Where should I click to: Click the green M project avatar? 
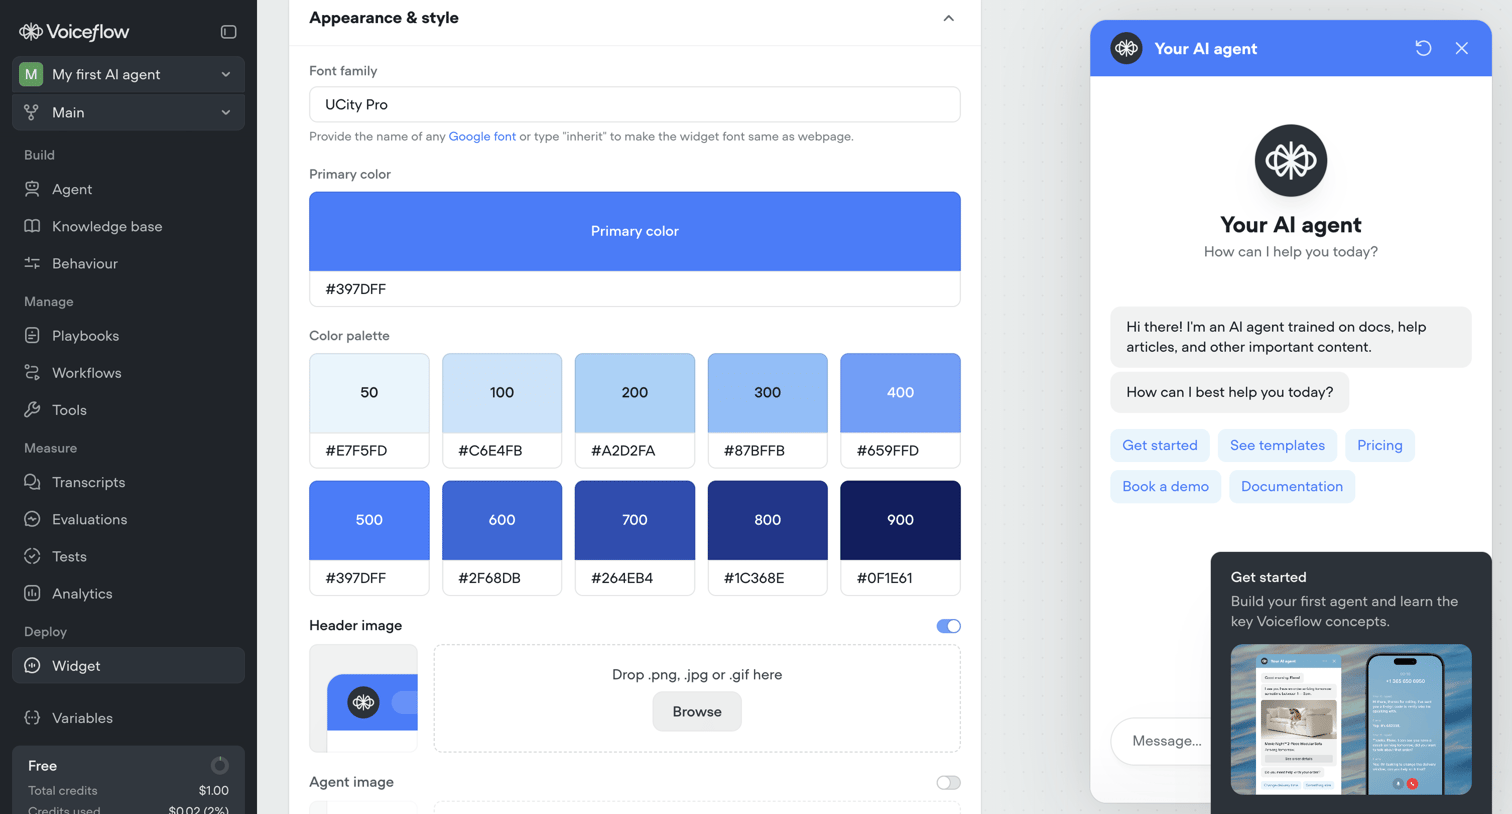coord(31,74)
